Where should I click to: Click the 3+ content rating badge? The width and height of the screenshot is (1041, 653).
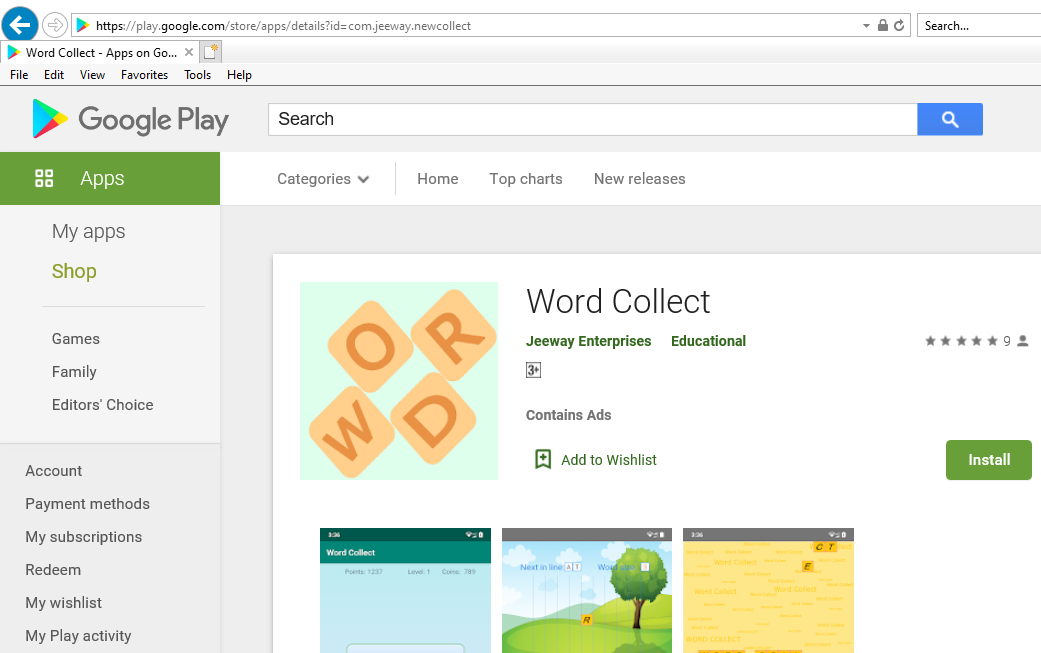tap(533, 370)
